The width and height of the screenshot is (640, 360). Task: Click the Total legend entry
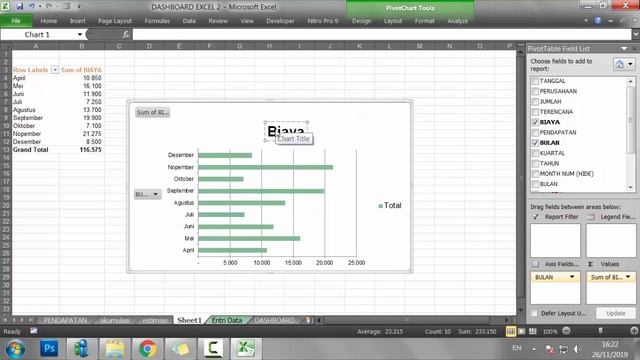tap(390, 205)
